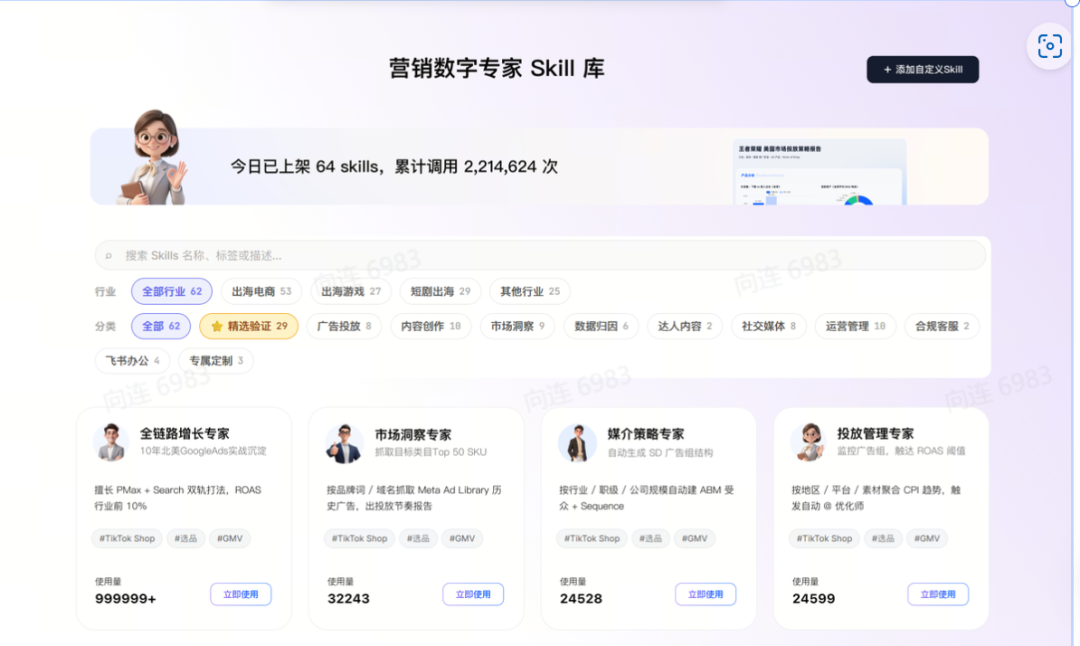Click the 全链路增长专家 avatar

click(111, 442)
